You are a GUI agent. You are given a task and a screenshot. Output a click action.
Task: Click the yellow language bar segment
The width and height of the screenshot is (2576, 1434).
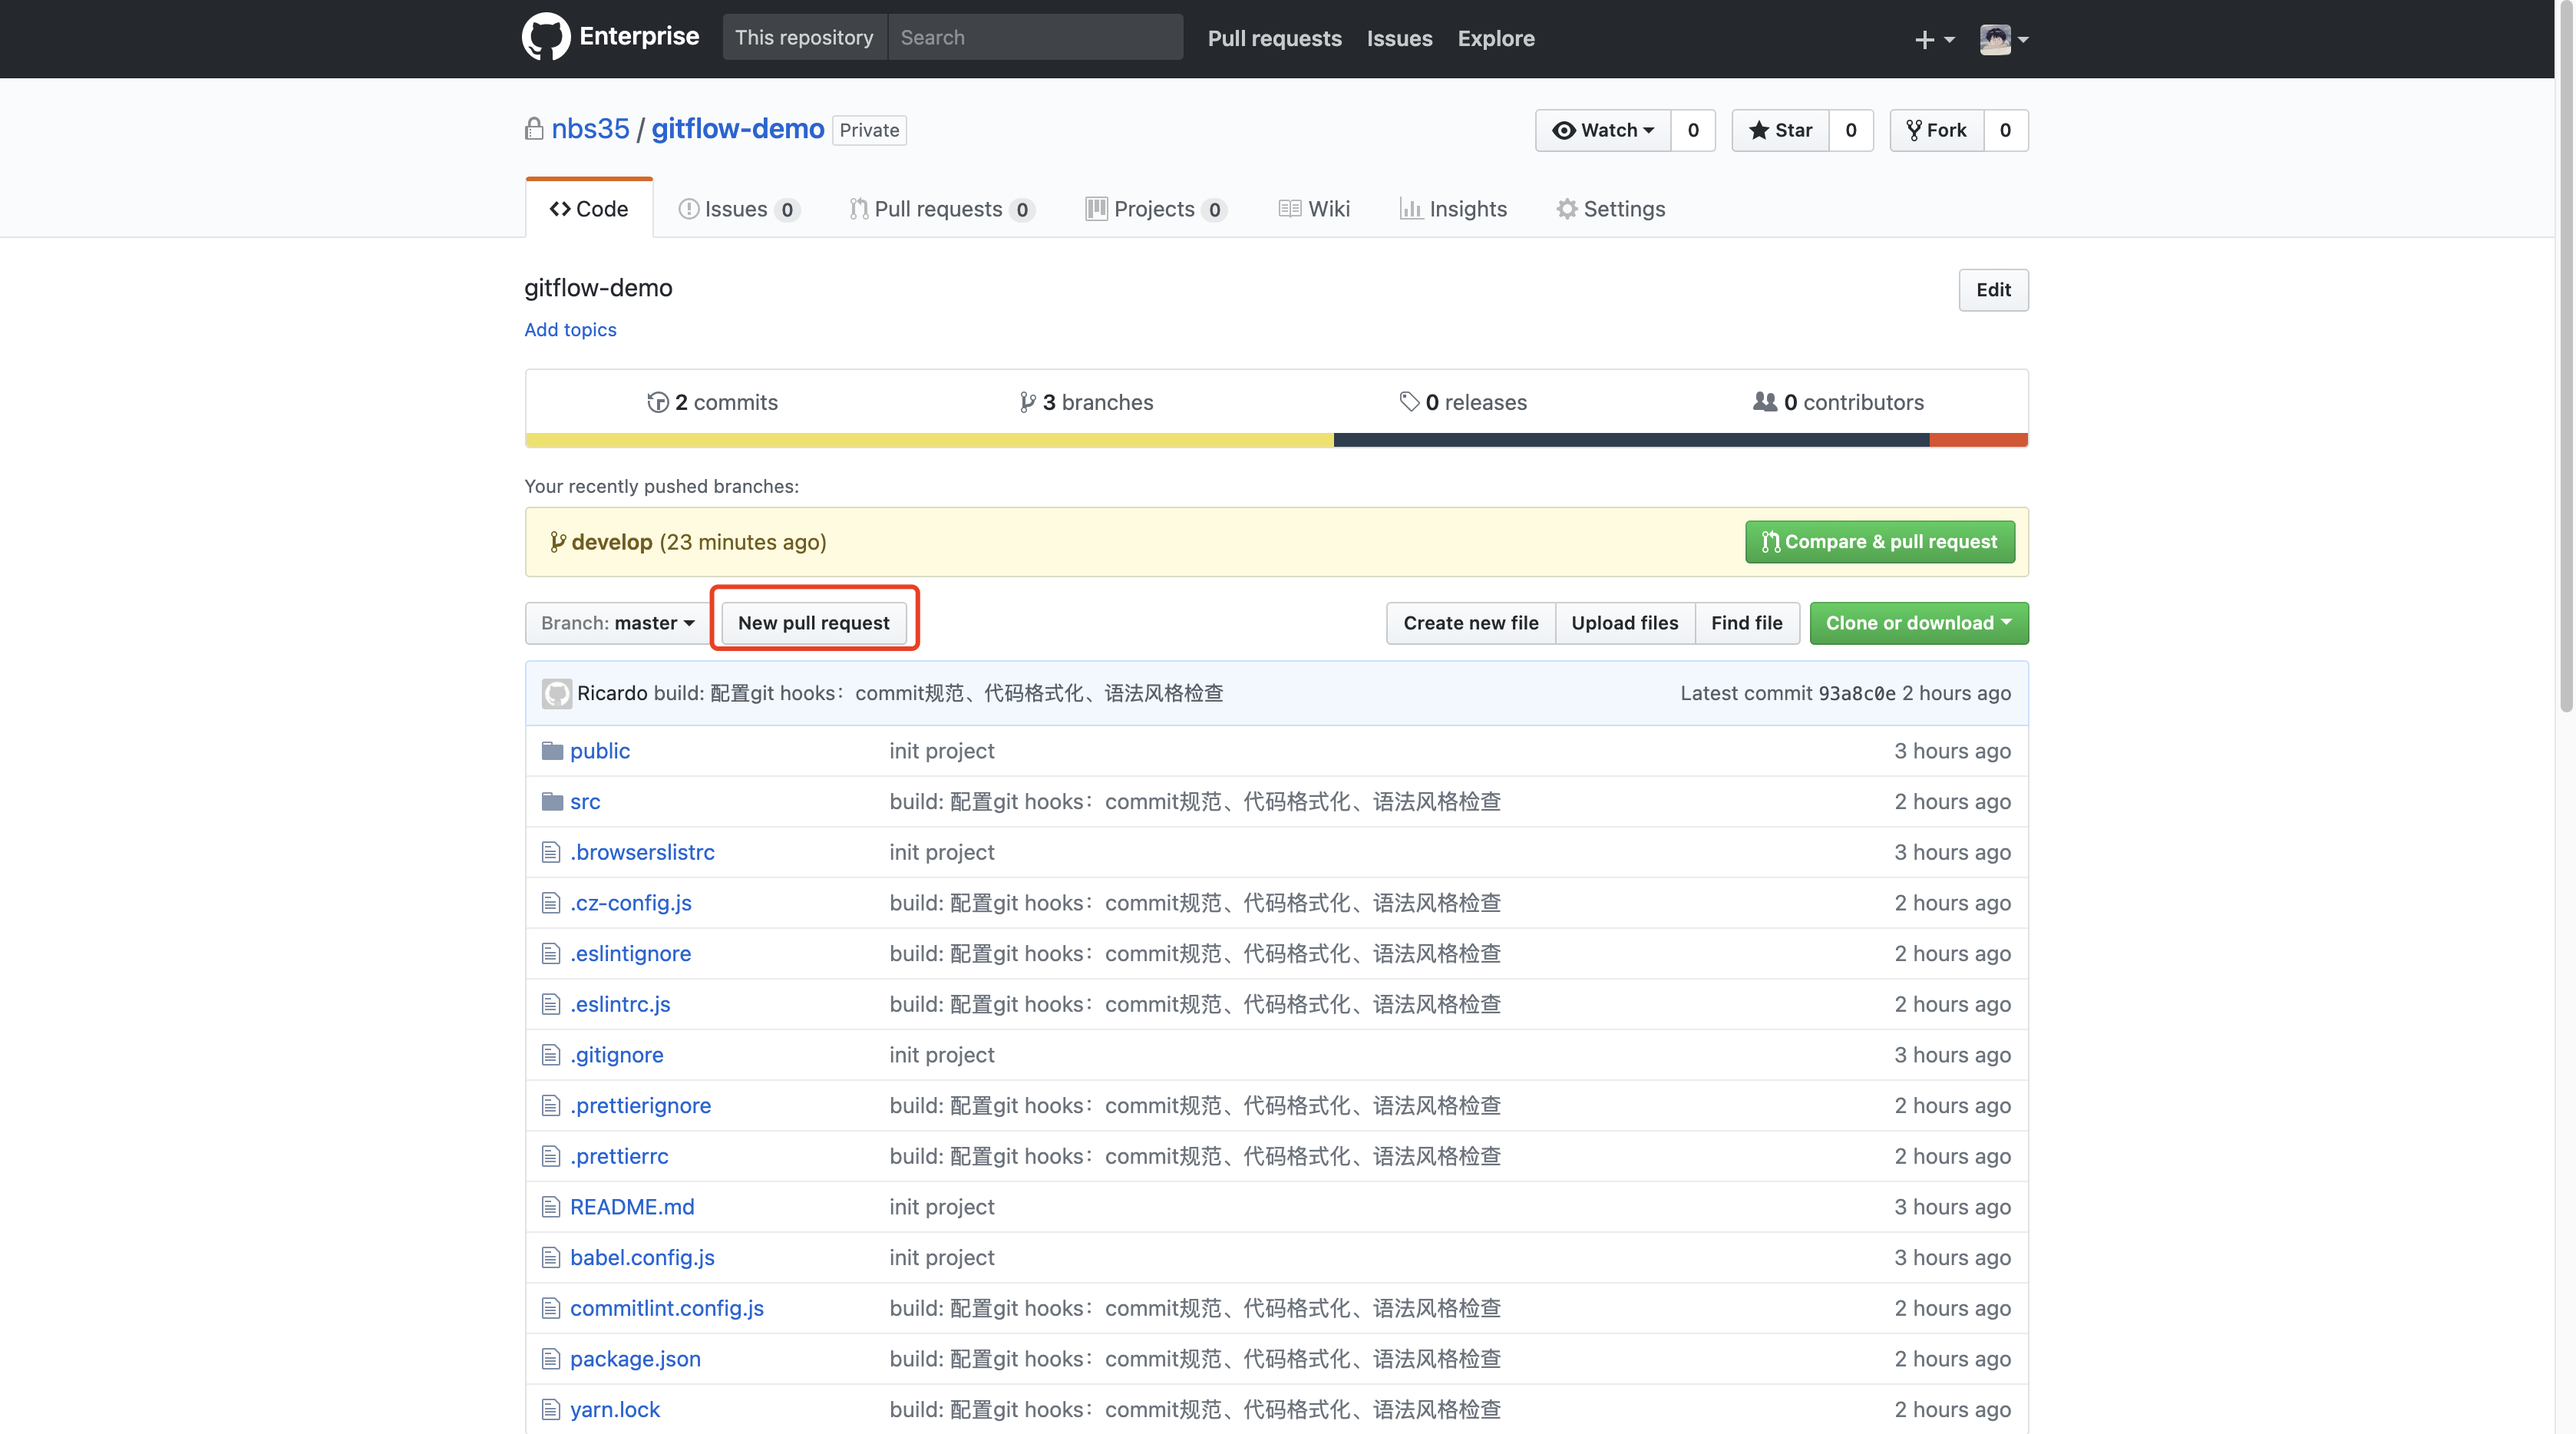click(929, 440)
